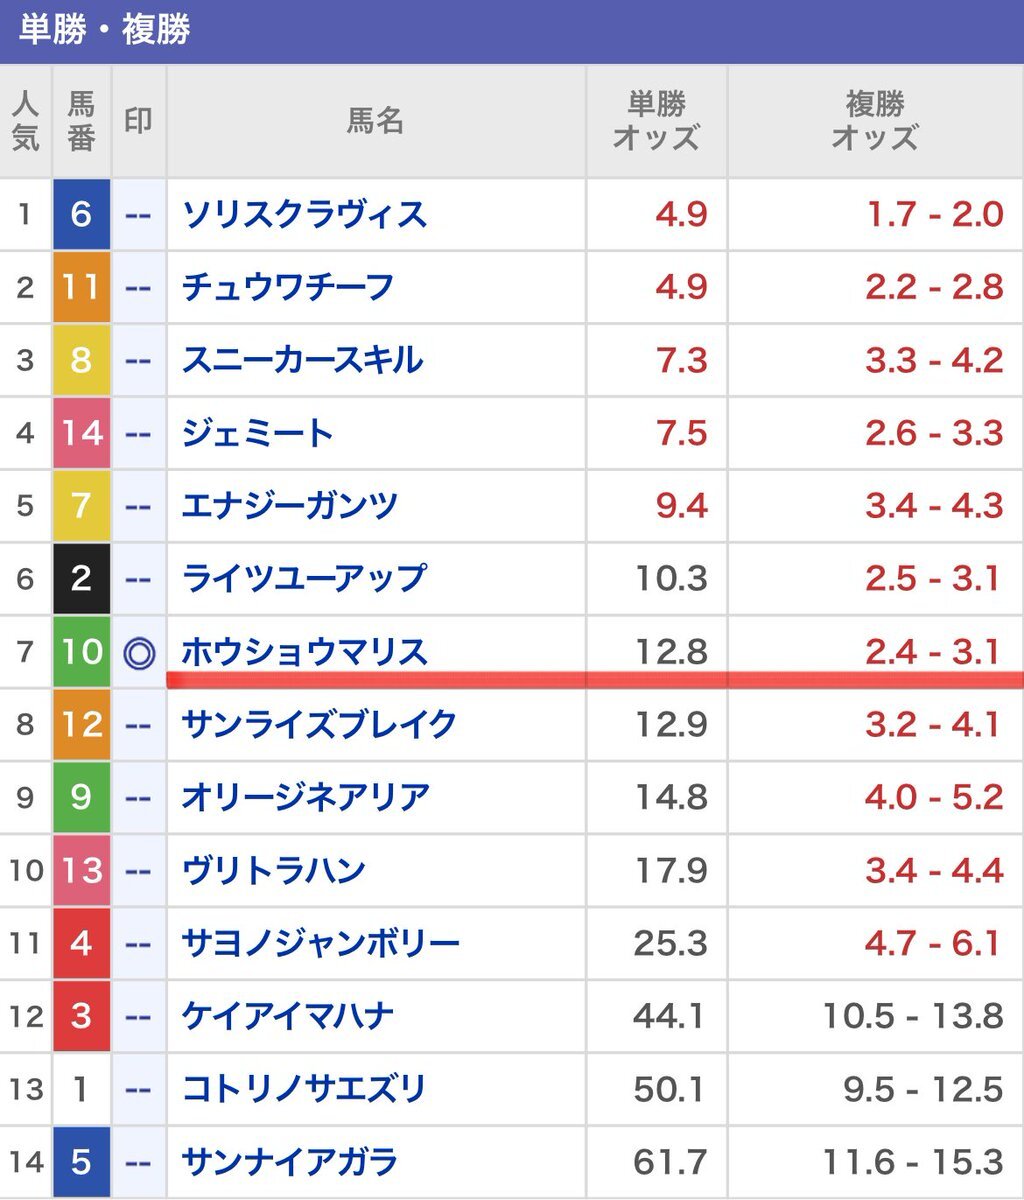Select the double-circle mark for ホウショウマリス
1024x1200 pixels.
pos(139,652)
